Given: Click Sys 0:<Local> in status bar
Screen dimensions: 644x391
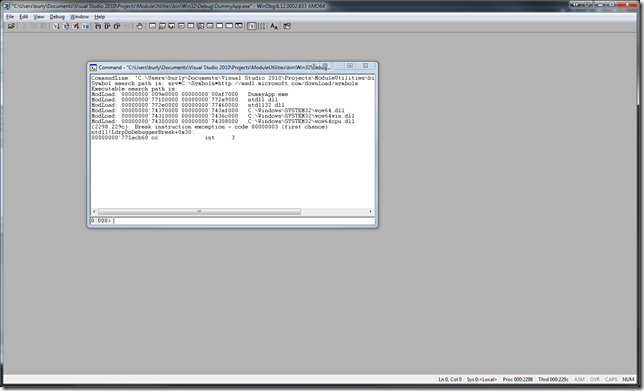Looking at the screenshot, I should click(x=482, y=379).
